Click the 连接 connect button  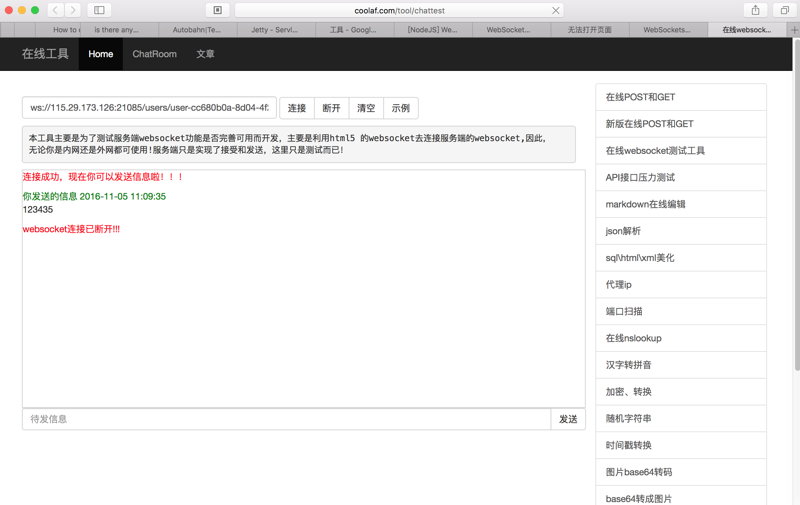(x=297, y=108)
